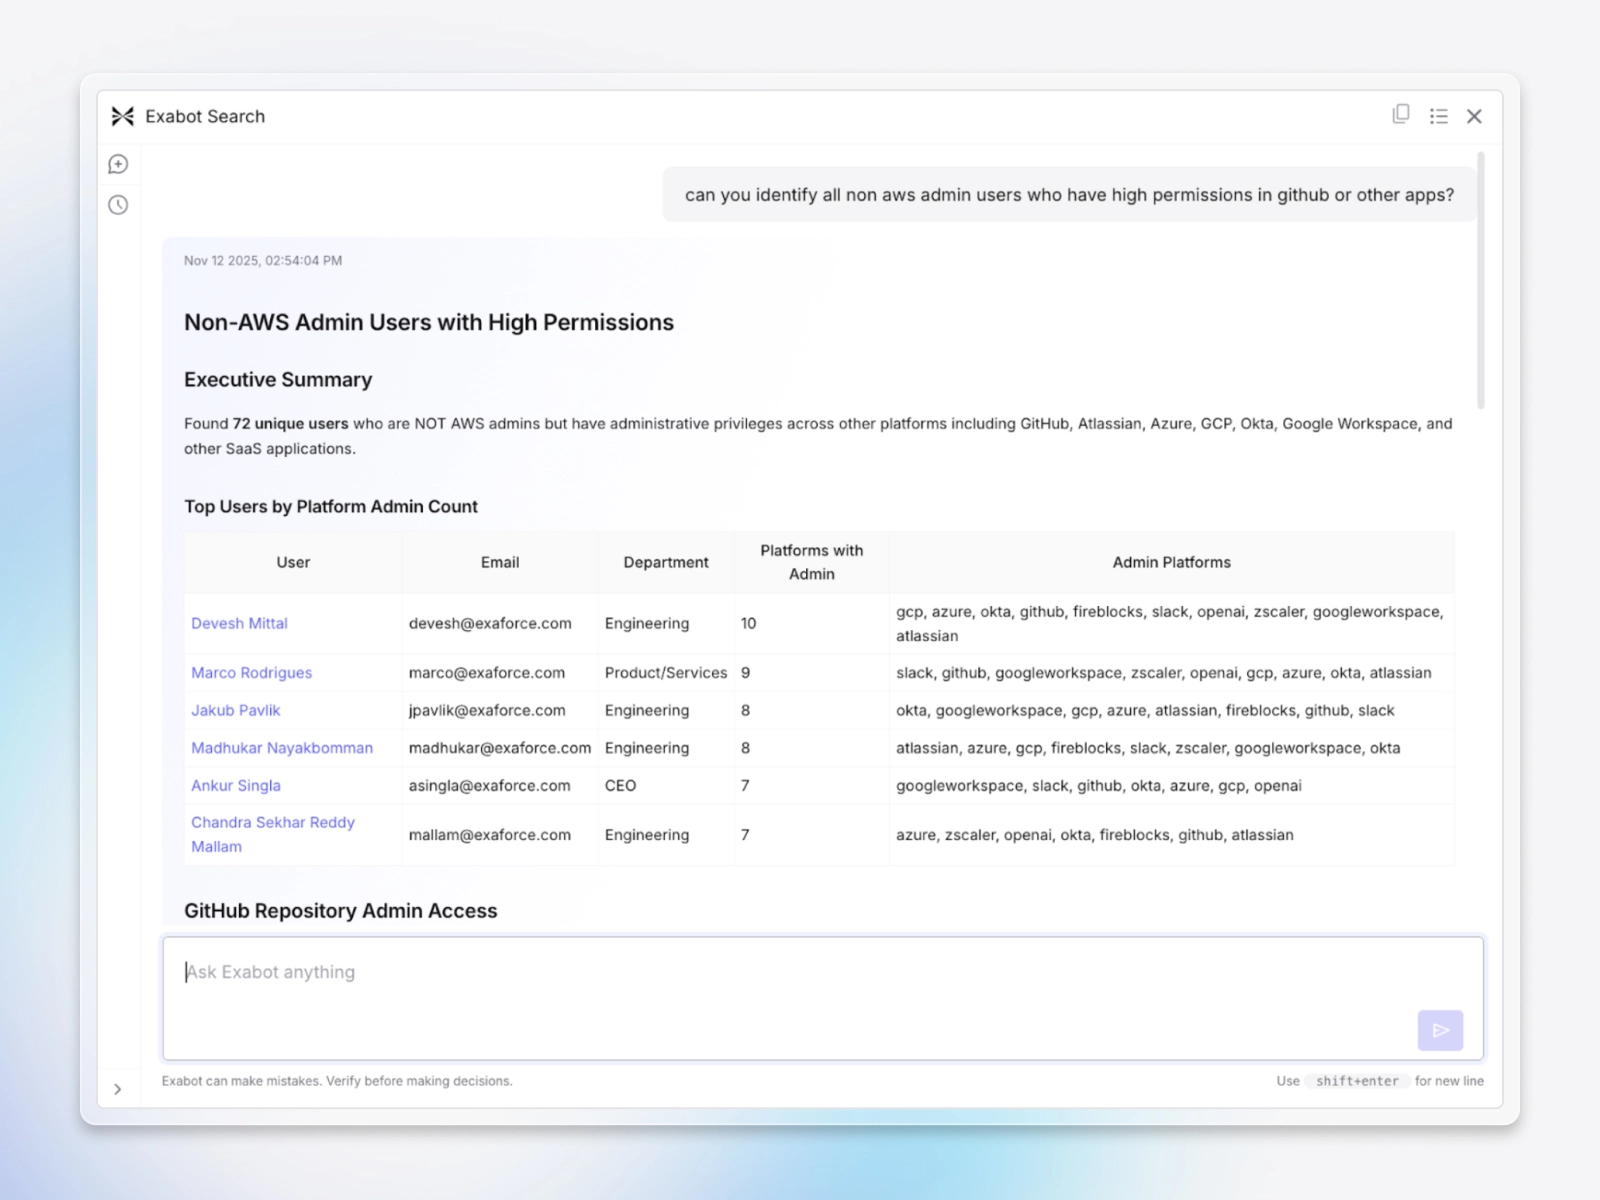Click the Exabot logo icon

click(x=122, y=116)
